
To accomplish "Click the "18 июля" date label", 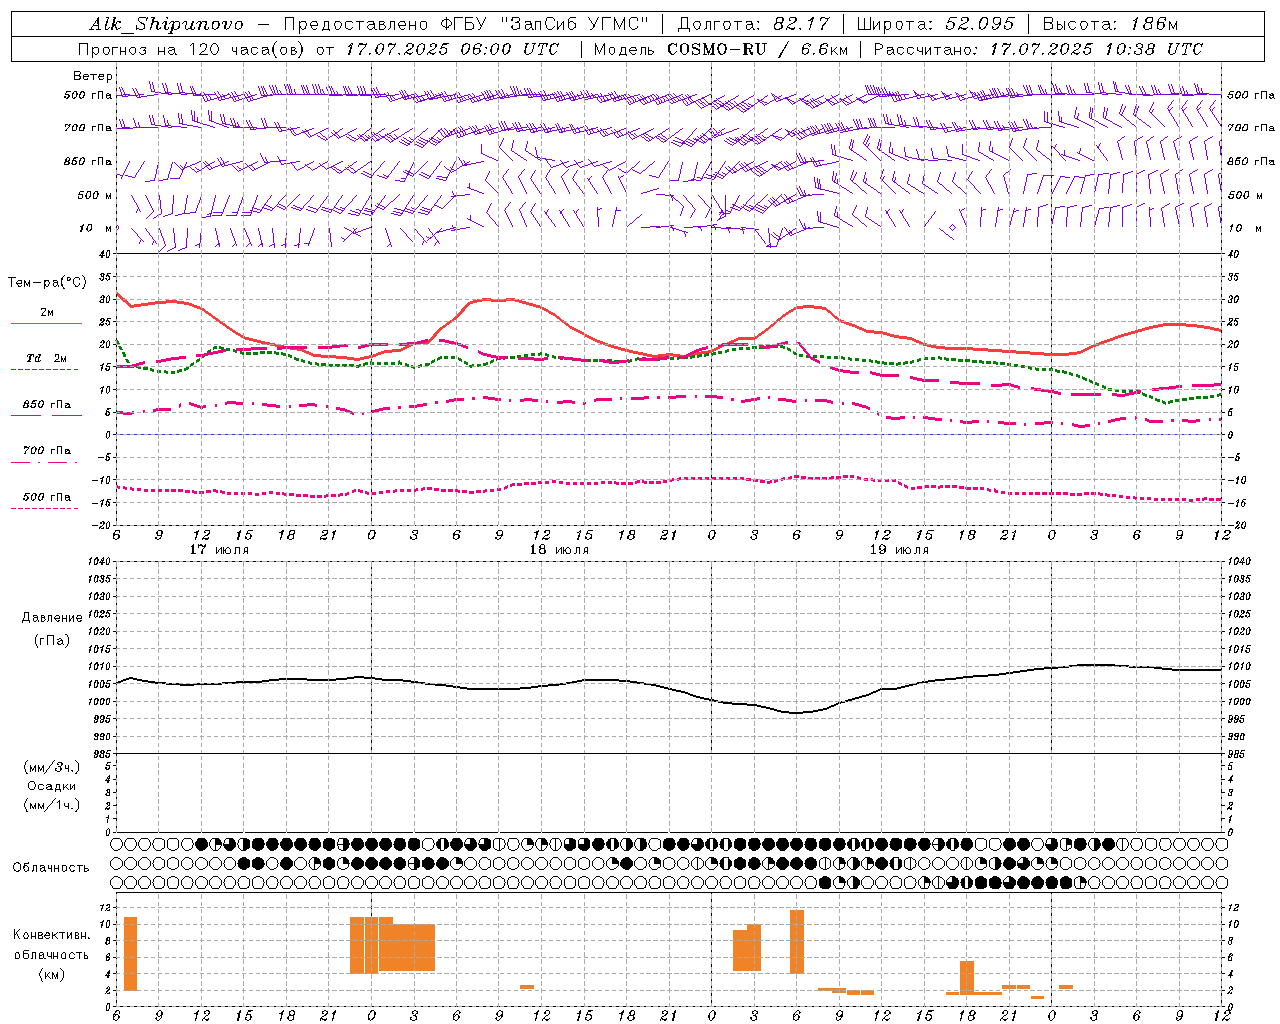I will click(559, 550).
